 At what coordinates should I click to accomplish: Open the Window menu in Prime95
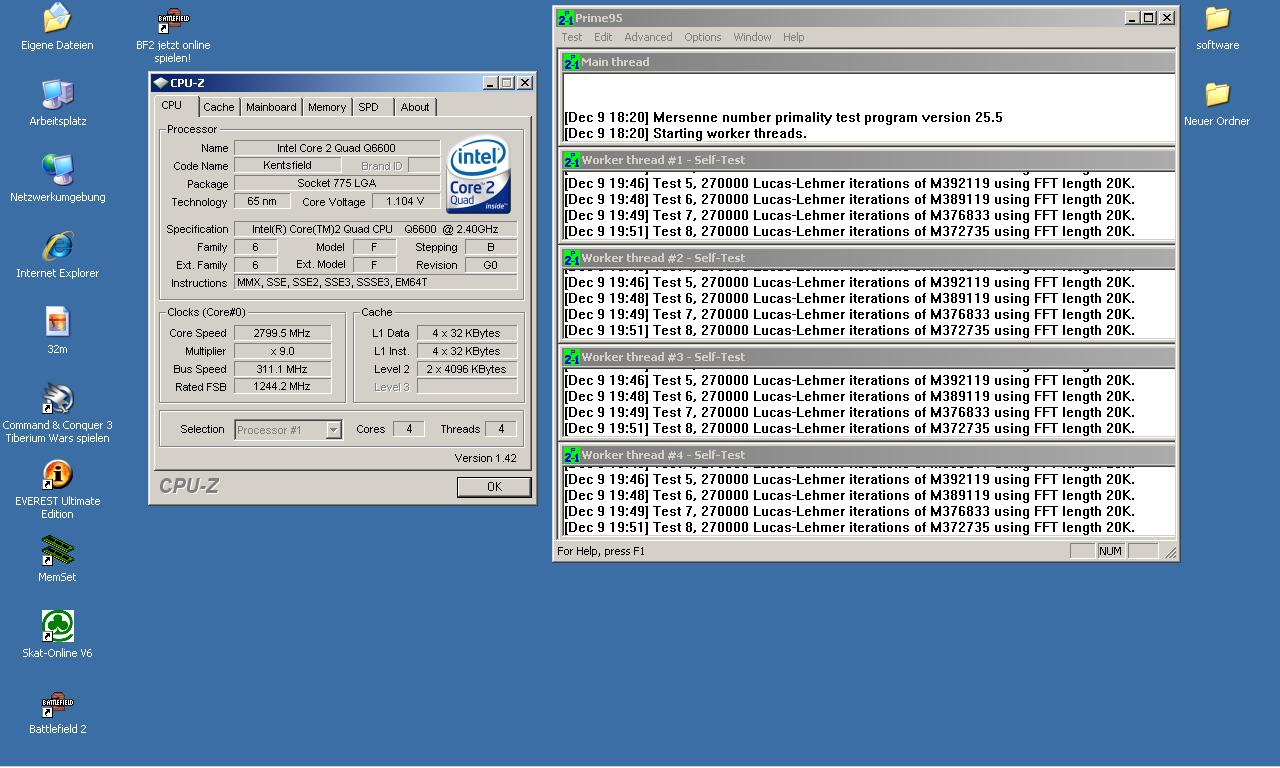click(752, 37)
